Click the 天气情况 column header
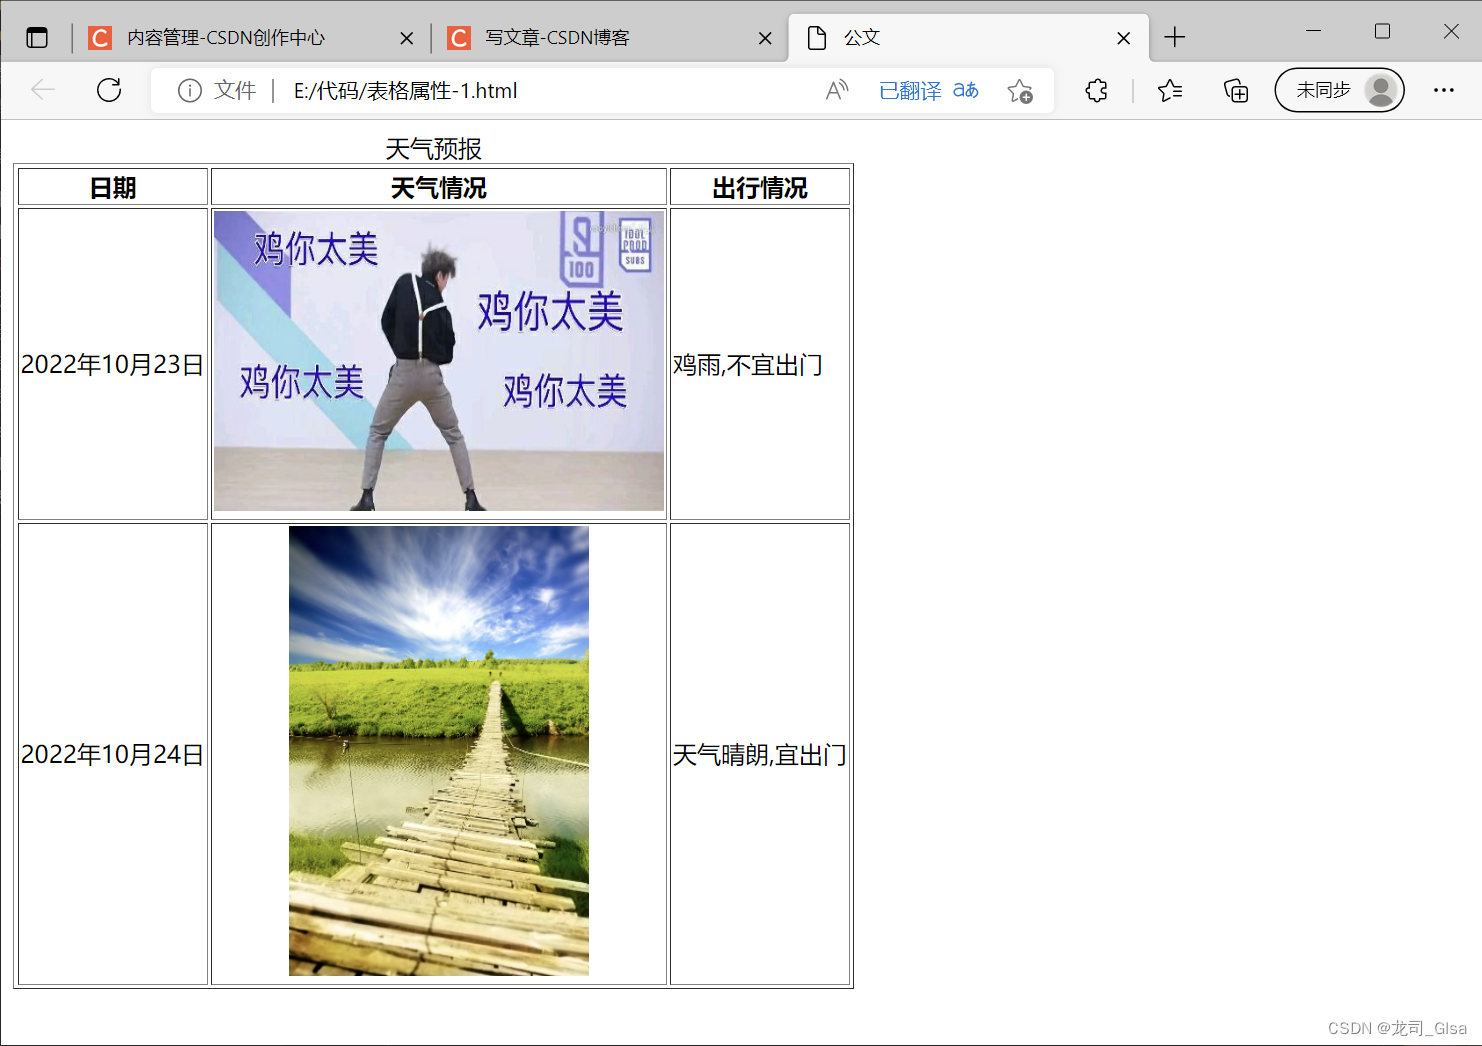Screen dimensions: 1482x1046 pyautogui.click(x=439, y=187)
